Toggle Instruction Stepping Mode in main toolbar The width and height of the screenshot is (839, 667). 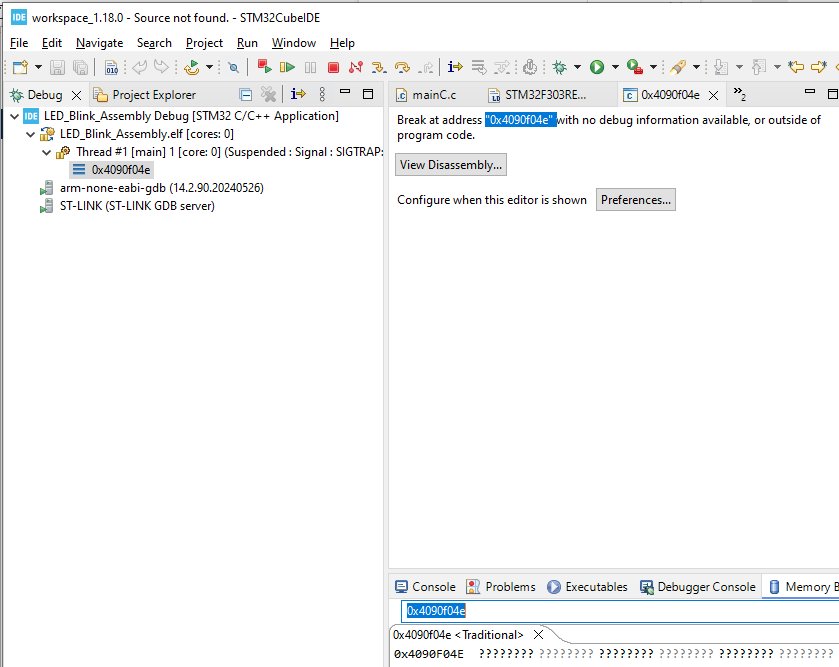(455, 67)
